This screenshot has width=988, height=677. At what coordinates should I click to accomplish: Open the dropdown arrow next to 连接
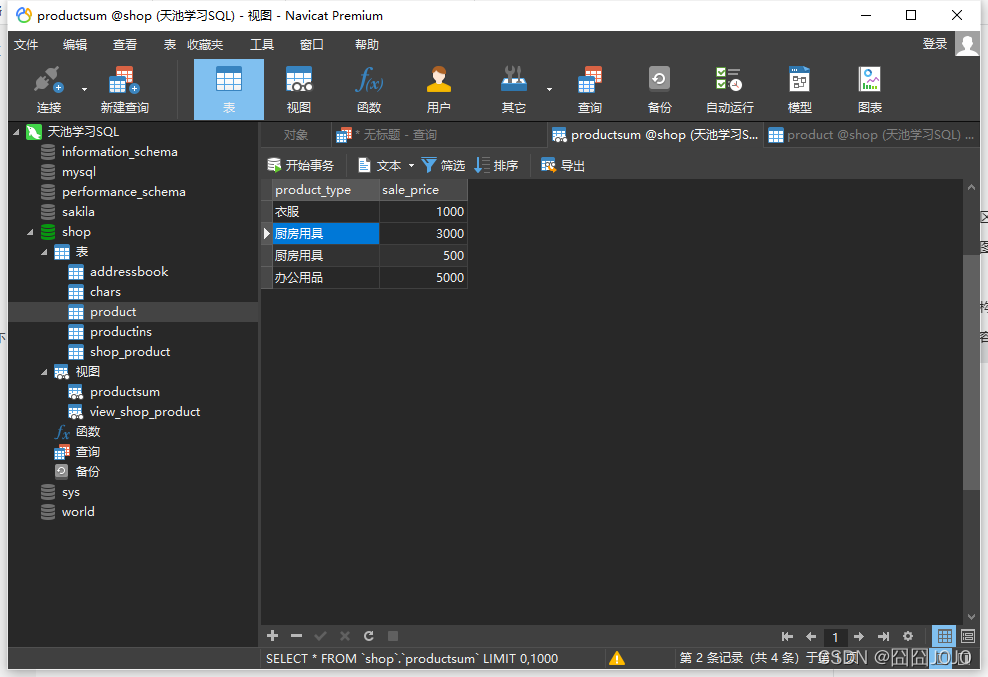84,90
